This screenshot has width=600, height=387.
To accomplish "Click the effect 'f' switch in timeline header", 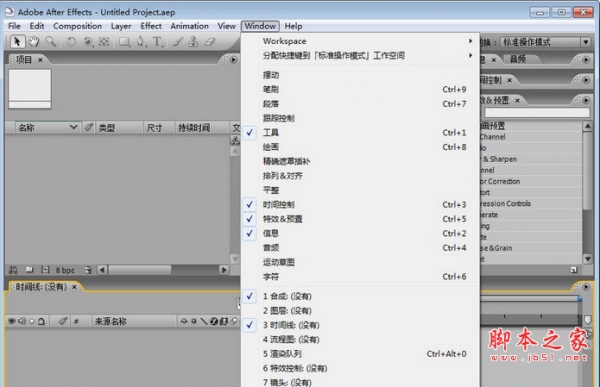I will pos(214,321).
